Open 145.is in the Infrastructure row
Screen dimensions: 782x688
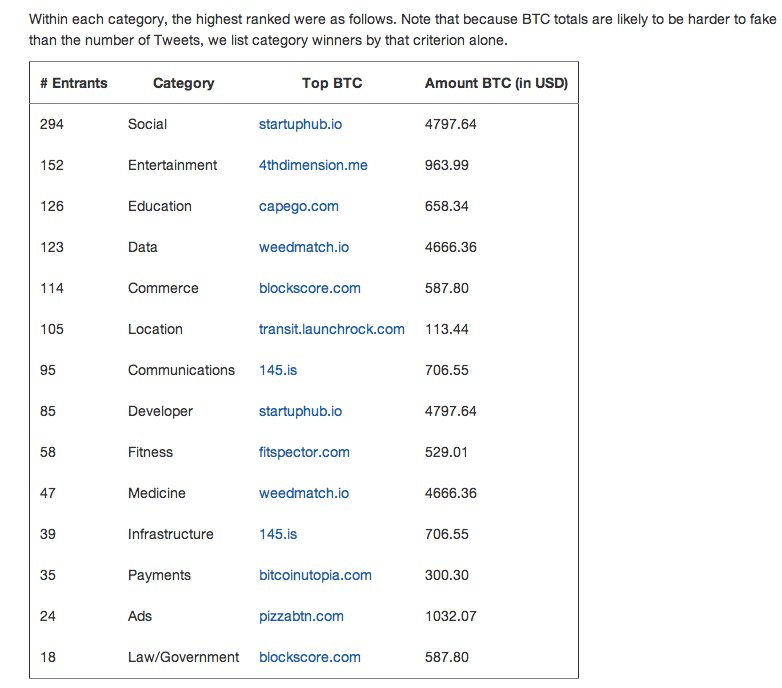(x=277, y=534)
